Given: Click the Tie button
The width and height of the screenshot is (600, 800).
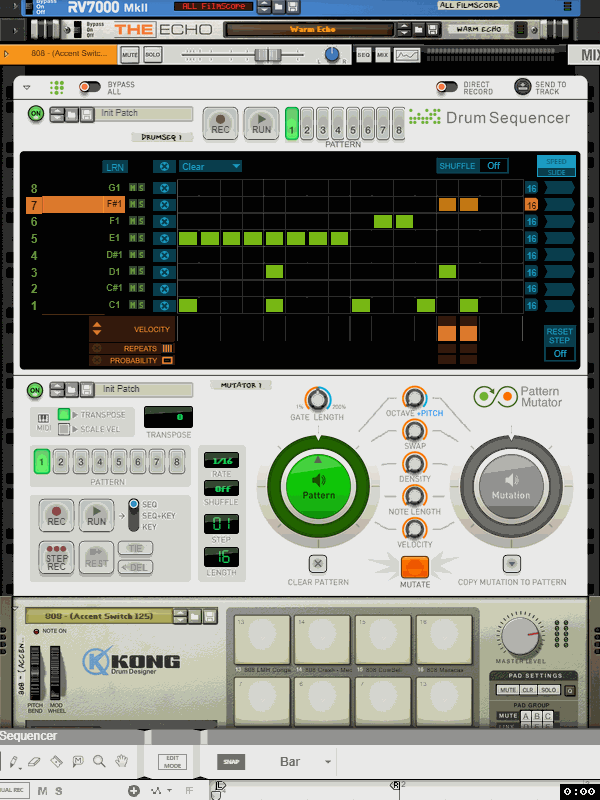Looking at the screenshot, I should pyautogui.click(x=136, y=548).
